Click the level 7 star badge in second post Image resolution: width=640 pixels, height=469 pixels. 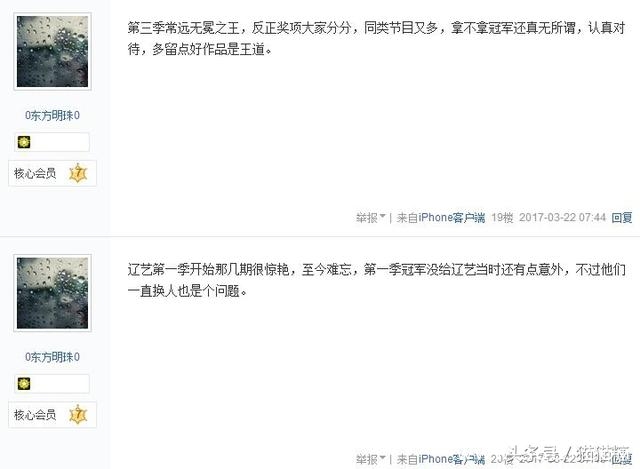point(78,415)
